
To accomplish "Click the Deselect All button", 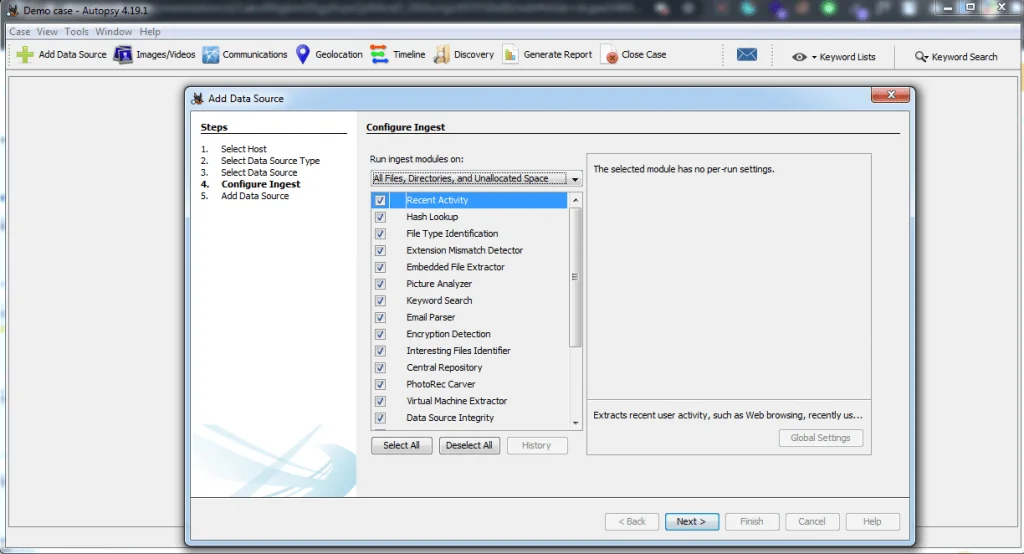I will 469,446.
